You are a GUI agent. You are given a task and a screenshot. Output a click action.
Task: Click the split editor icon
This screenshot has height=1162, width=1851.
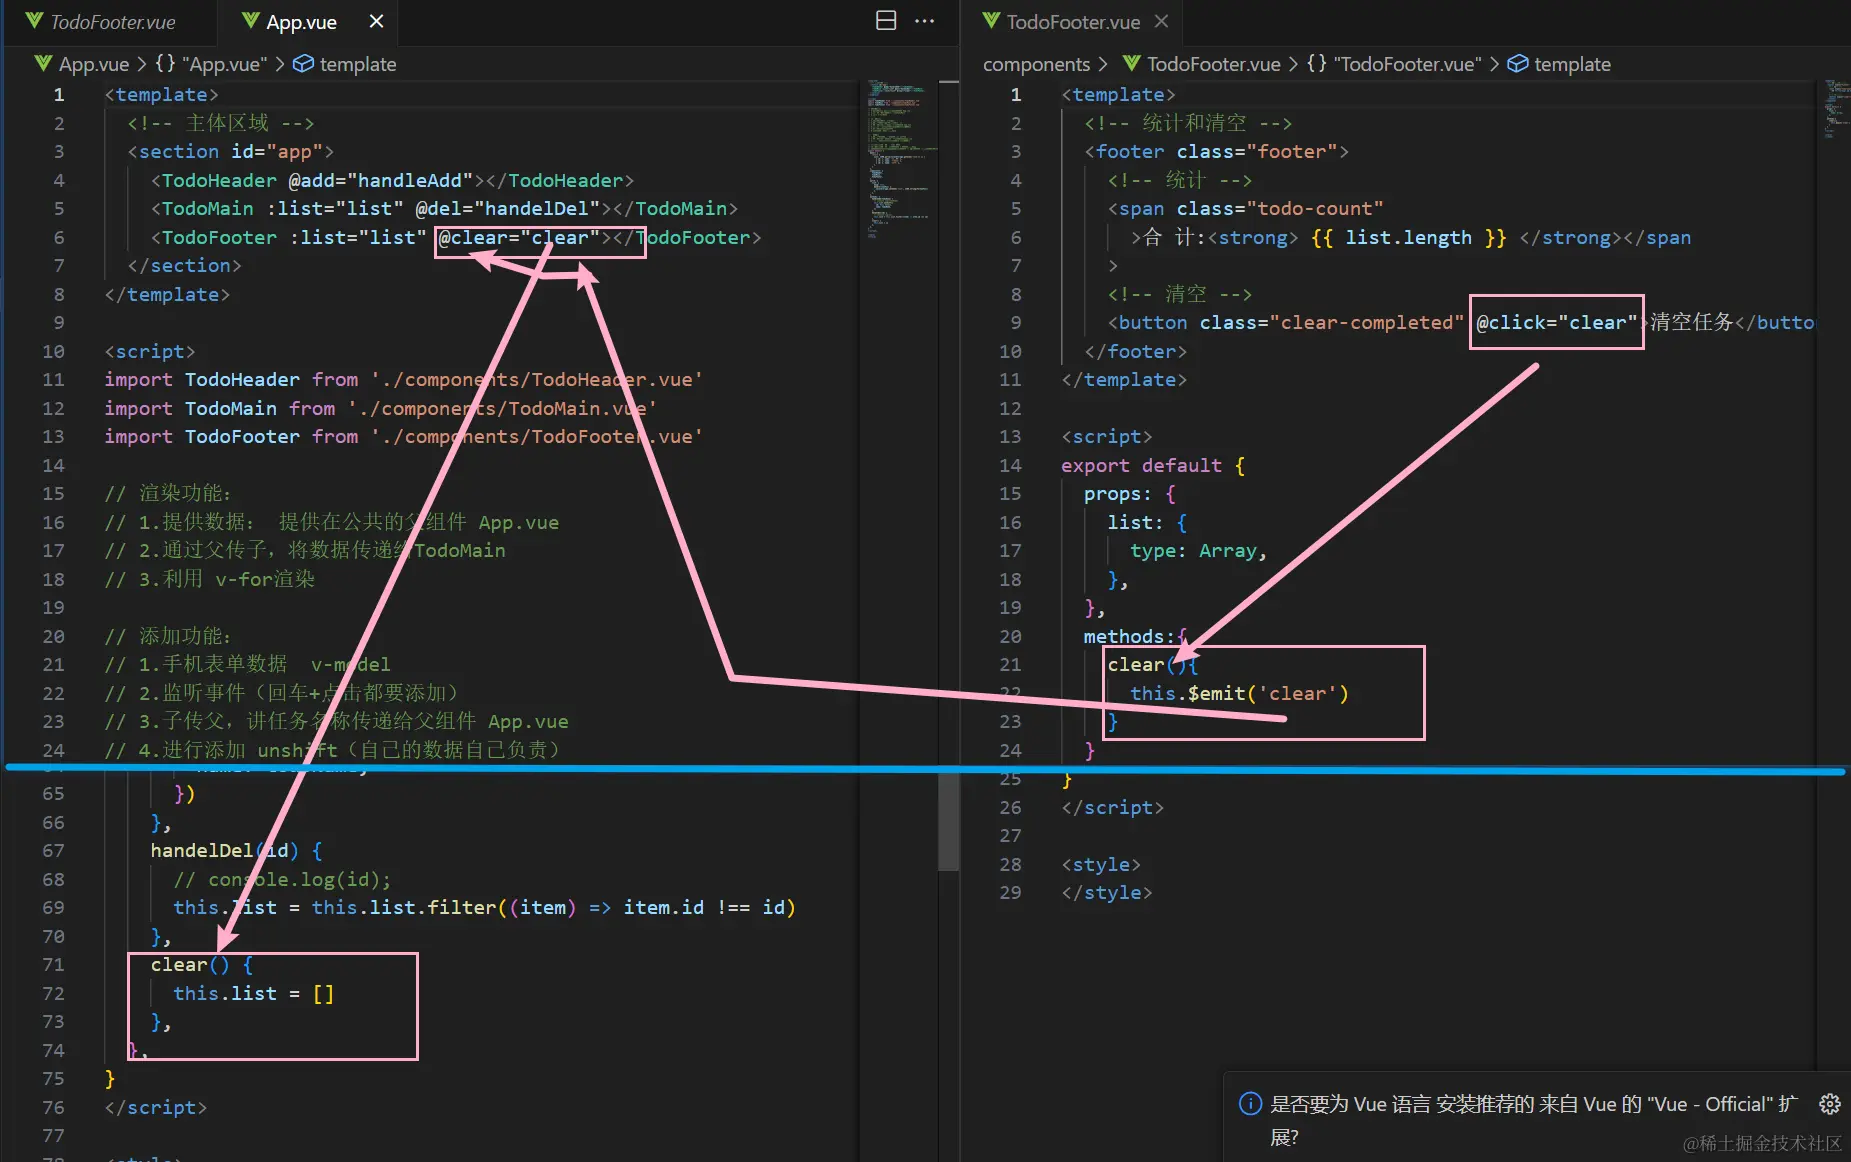(886, 21)
